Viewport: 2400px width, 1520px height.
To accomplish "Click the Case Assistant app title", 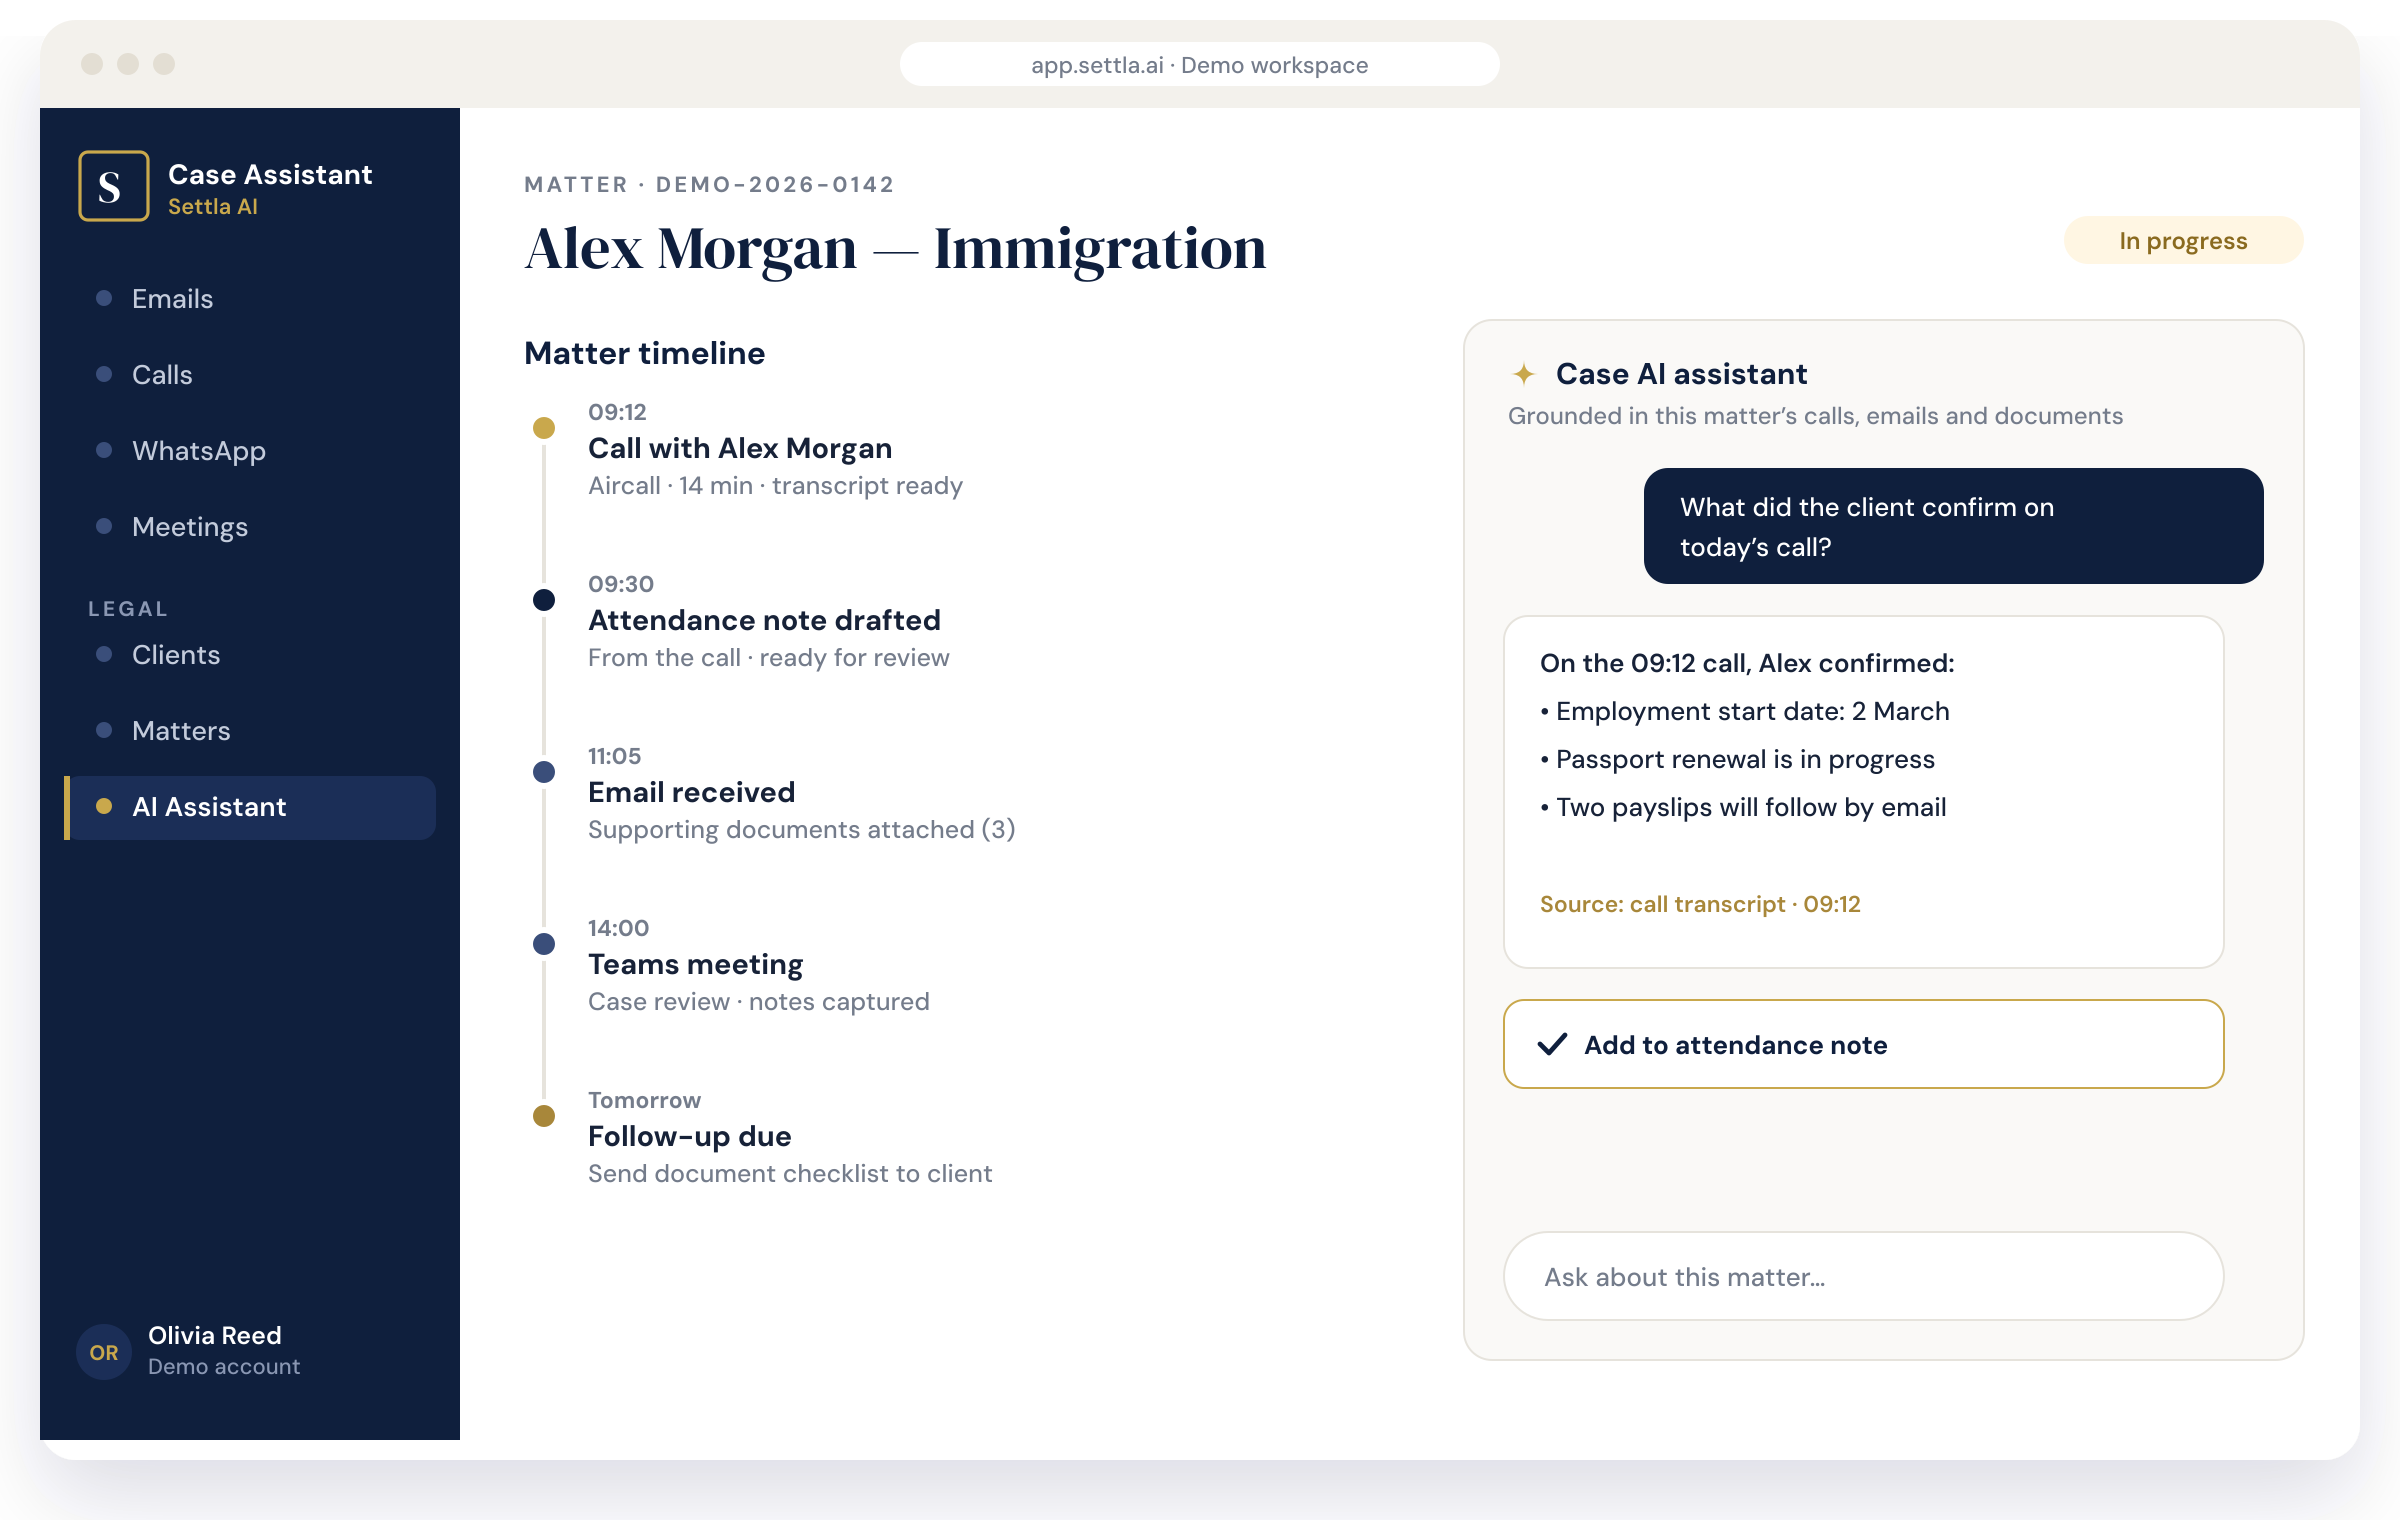I will pos(270,174).
